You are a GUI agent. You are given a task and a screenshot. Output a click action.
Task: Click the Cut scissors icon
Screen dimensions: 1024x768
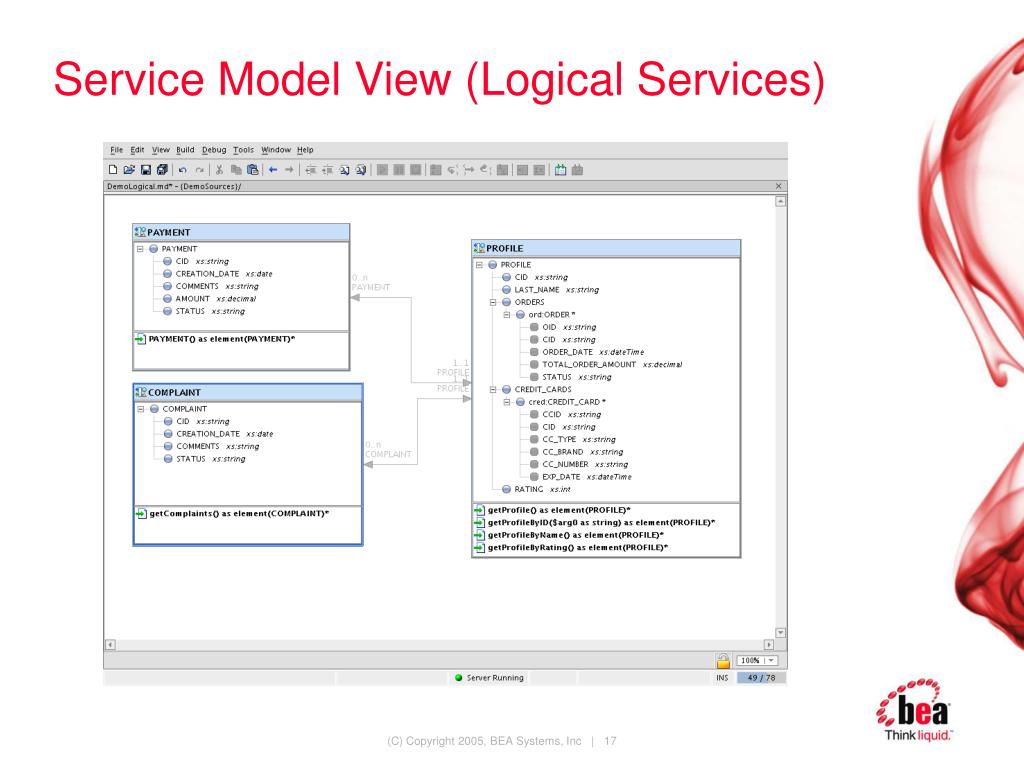pyautogui.click(x=219, y=170)
